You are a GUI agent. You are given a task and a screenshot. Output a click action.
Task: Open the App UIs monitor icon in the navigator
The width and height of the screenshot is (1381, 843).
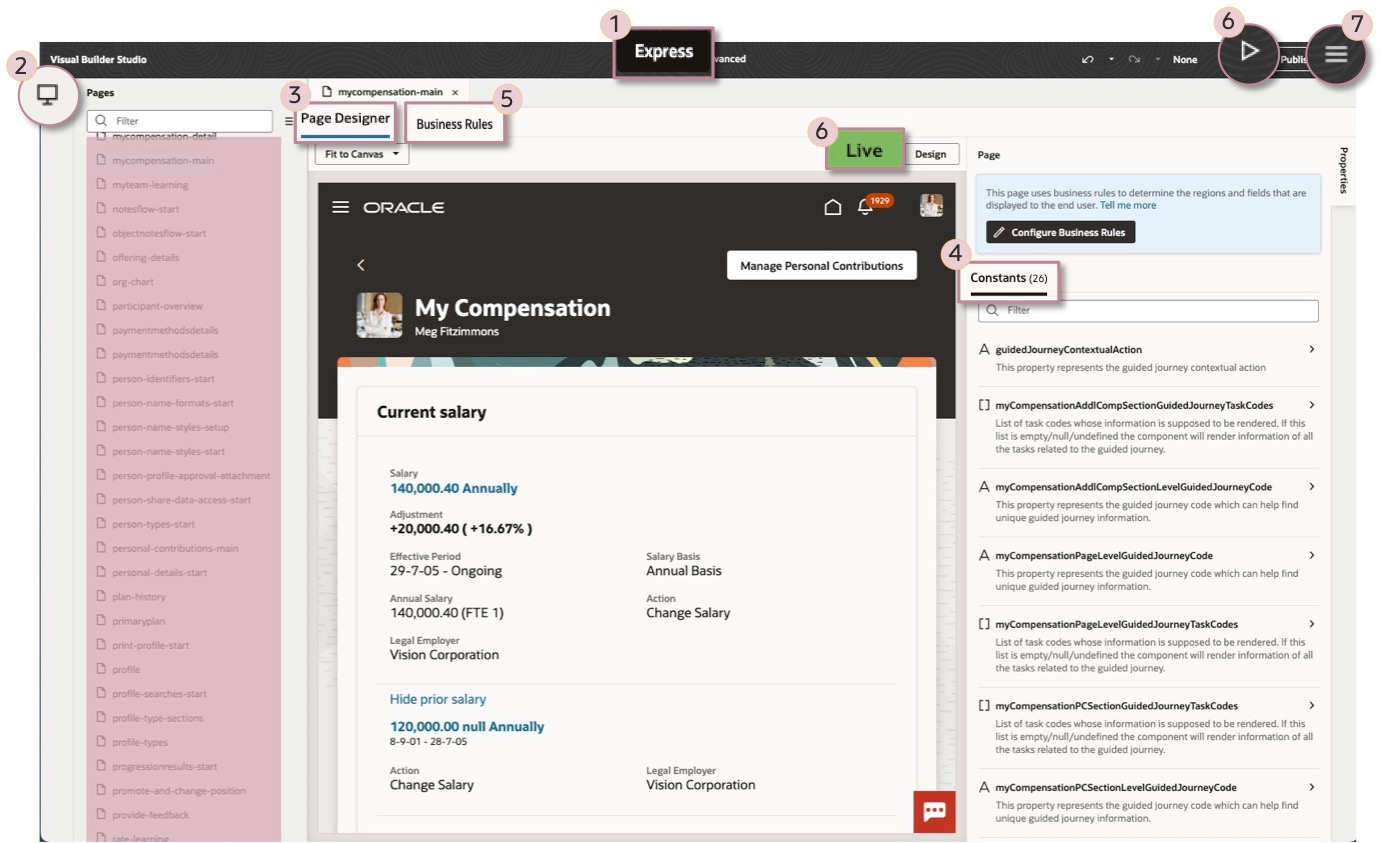pyautogui.click(x=48, y=95)
